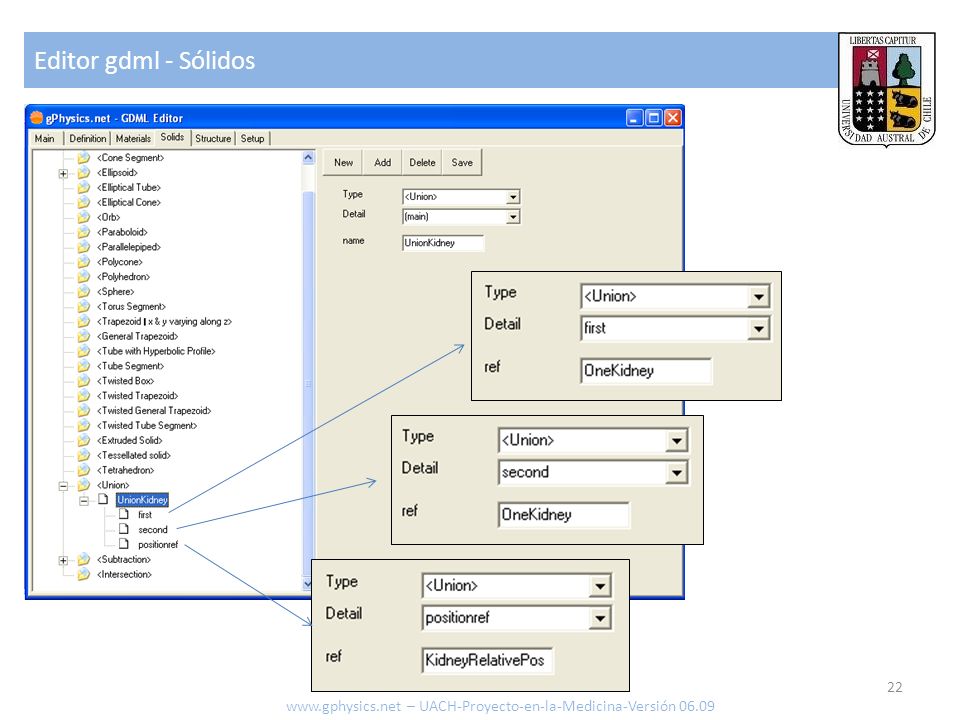Click the Paraboloid folder icon
Image resolution: width=960 pixels, height=720 pixels.
point(84,232)
